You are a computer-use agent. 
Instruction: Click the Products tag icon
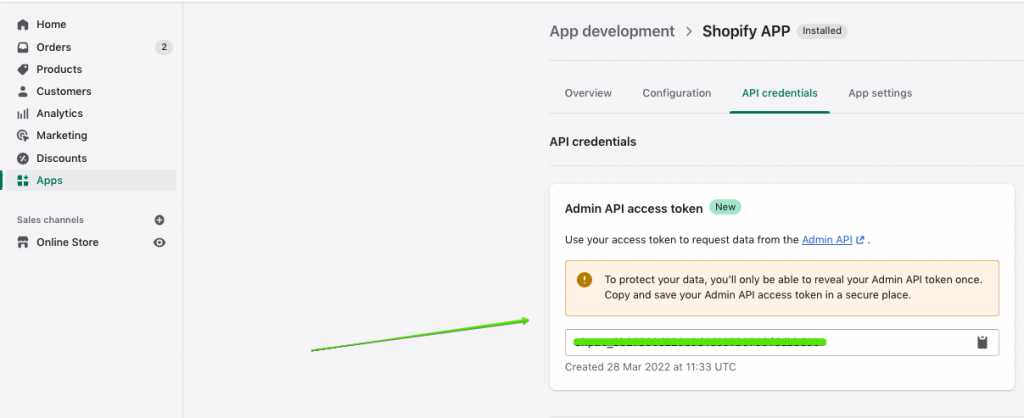pyautogui.click(x=23, y=69)
